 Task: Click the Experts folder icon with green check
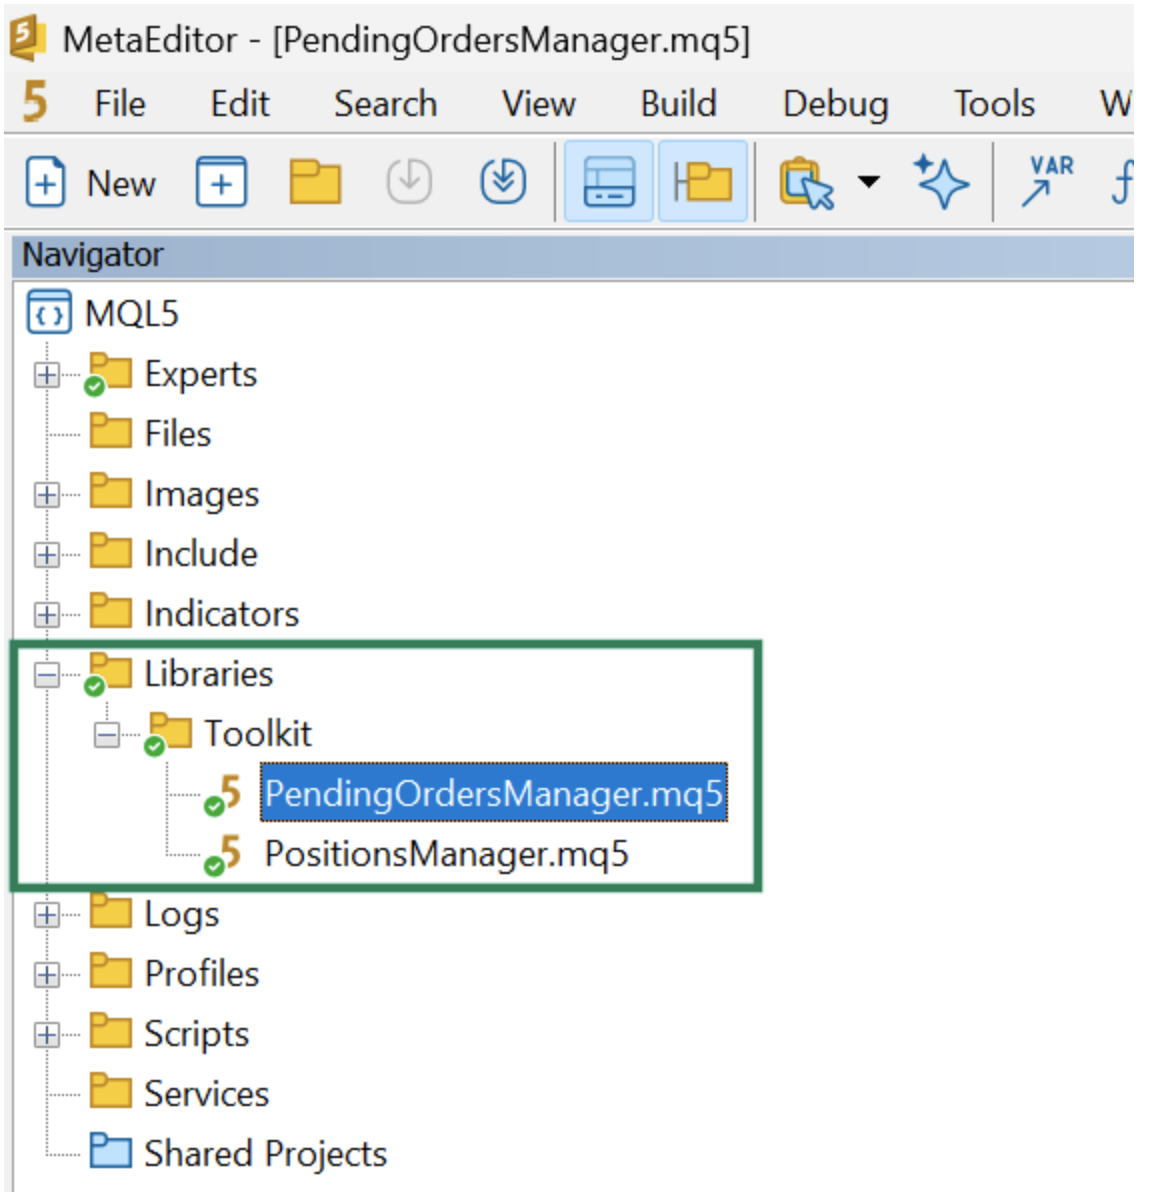tap(107, 373)
